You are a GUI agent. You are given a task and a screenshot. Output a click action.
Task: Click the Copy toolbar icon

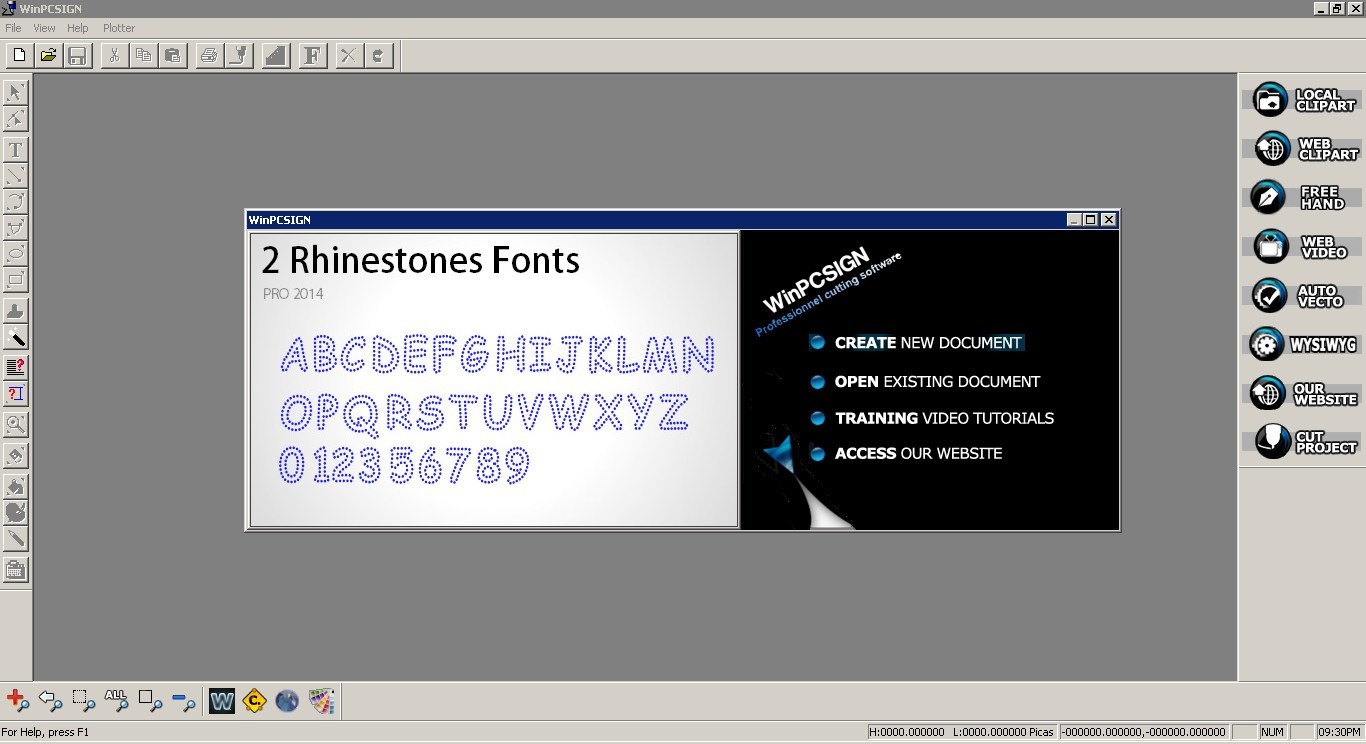pos(143,55)
